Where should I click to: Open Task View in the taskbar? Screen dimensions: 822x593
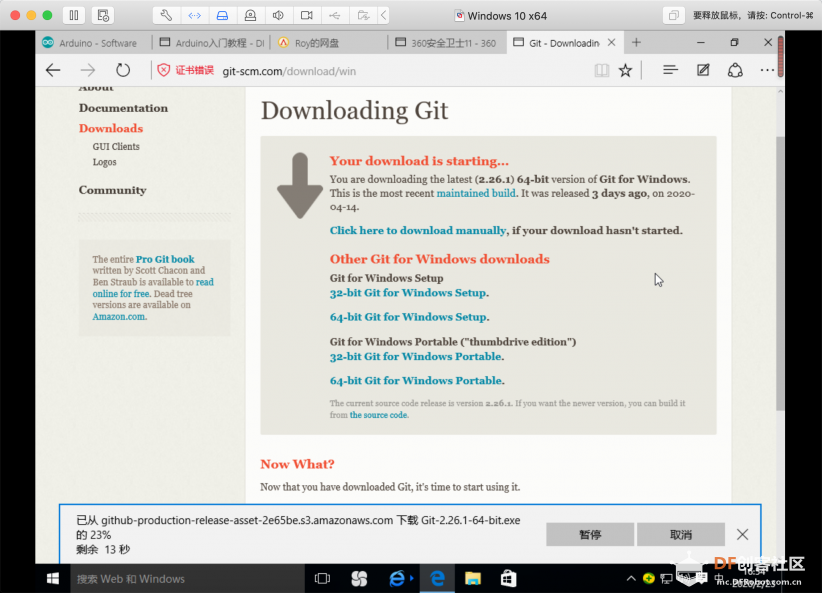[x=322, y=578]
